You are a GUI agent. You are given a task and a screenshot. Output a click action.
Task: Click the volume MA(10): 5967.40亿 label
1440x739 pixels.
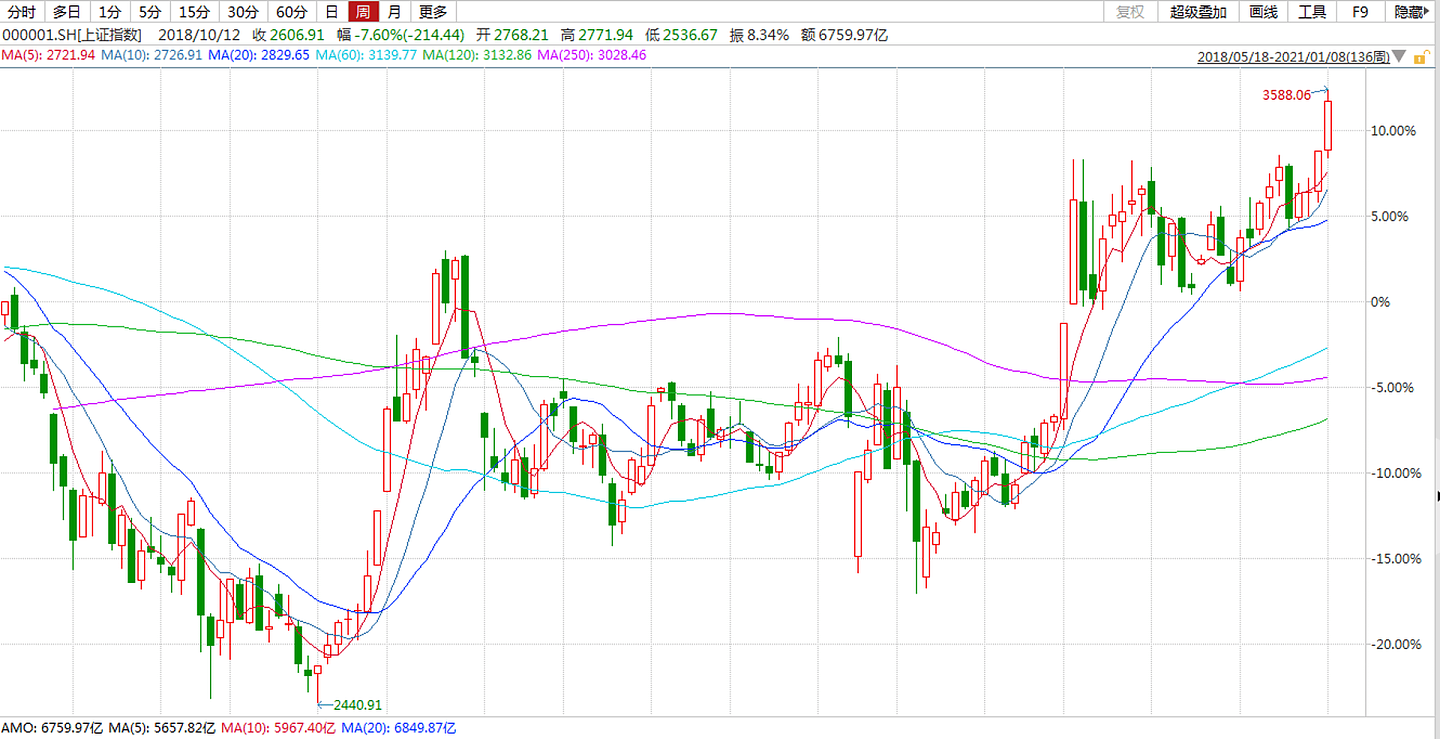click(x=277, y=728)
